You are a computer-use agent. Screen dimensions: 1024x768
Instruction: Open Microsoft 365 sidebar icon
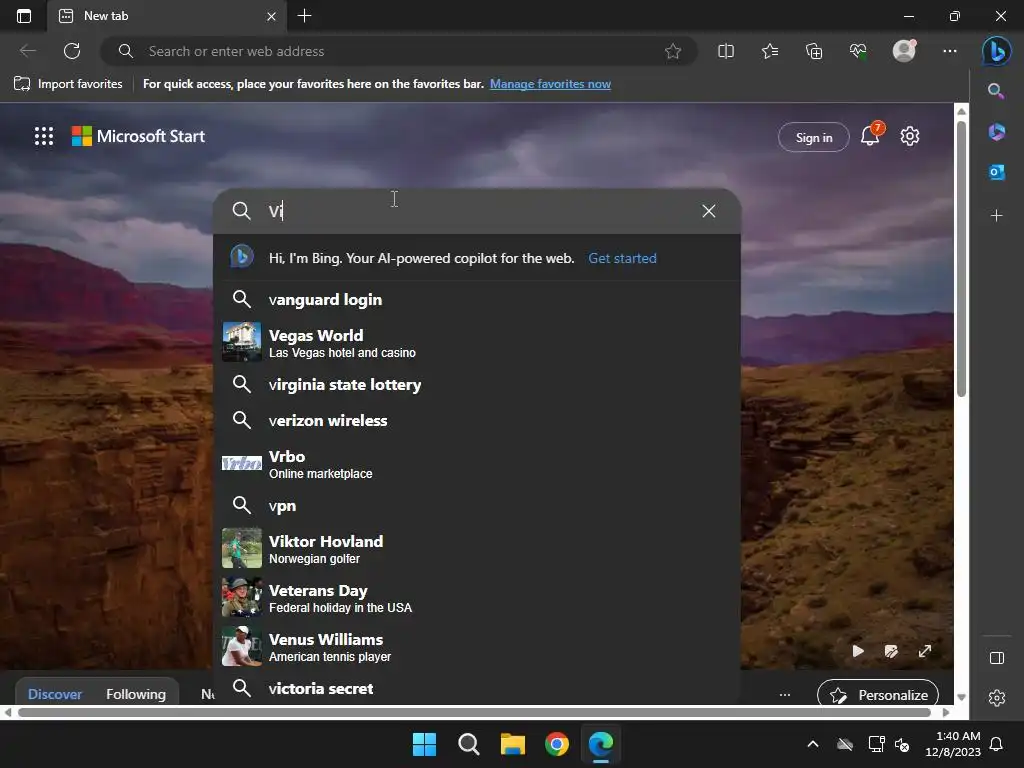(x=997, y=132)
